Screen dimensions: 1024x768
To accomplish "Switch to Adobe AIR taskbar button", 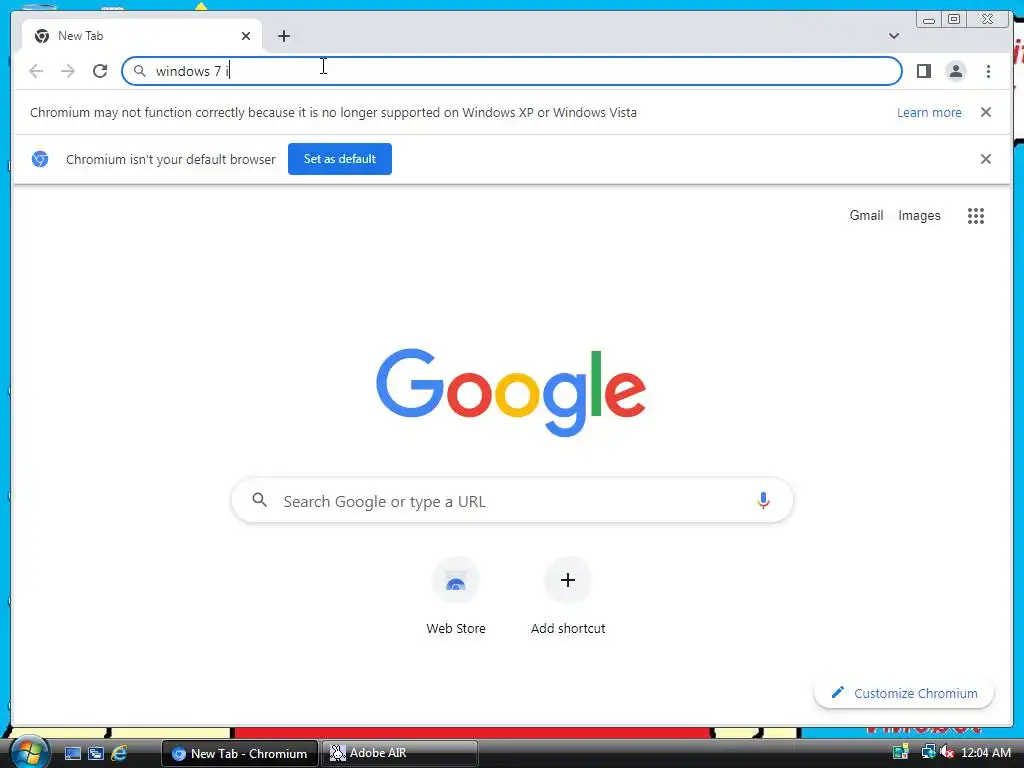I will coord(399,753).
